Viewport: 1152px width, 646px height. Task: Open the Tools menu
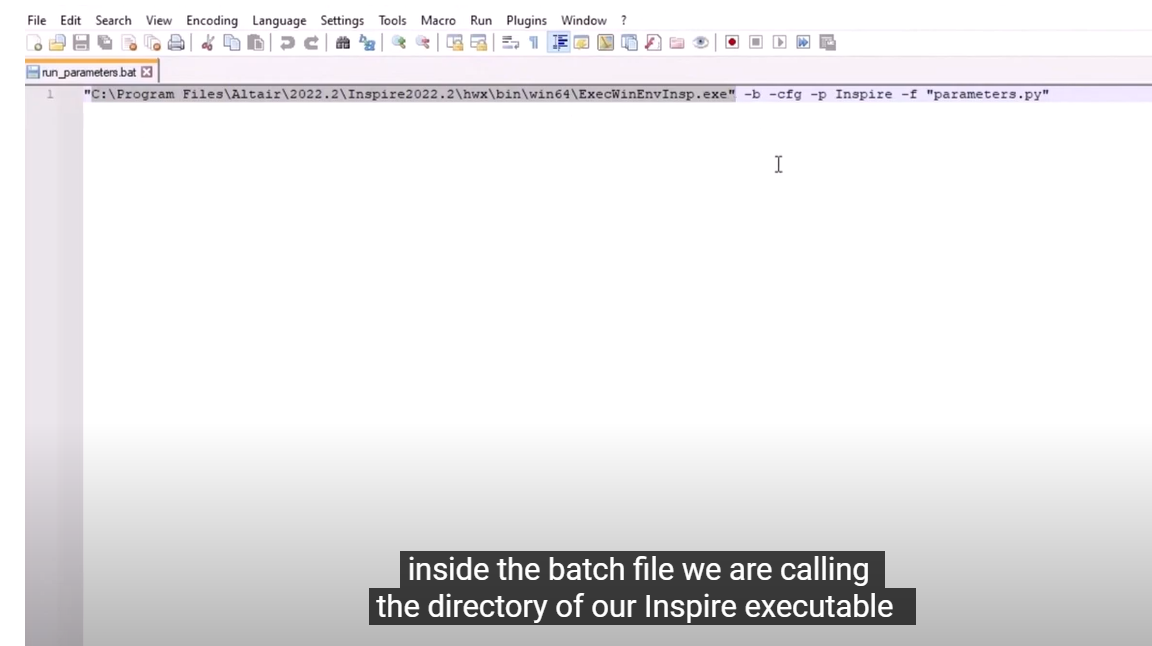pyautogui.click(x=392, y=21)
